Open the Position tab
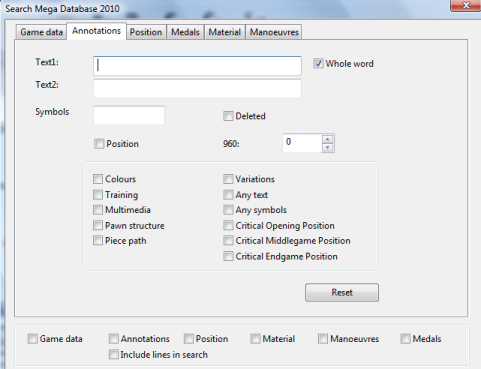481x369 pixels. [x=146, y=32]
